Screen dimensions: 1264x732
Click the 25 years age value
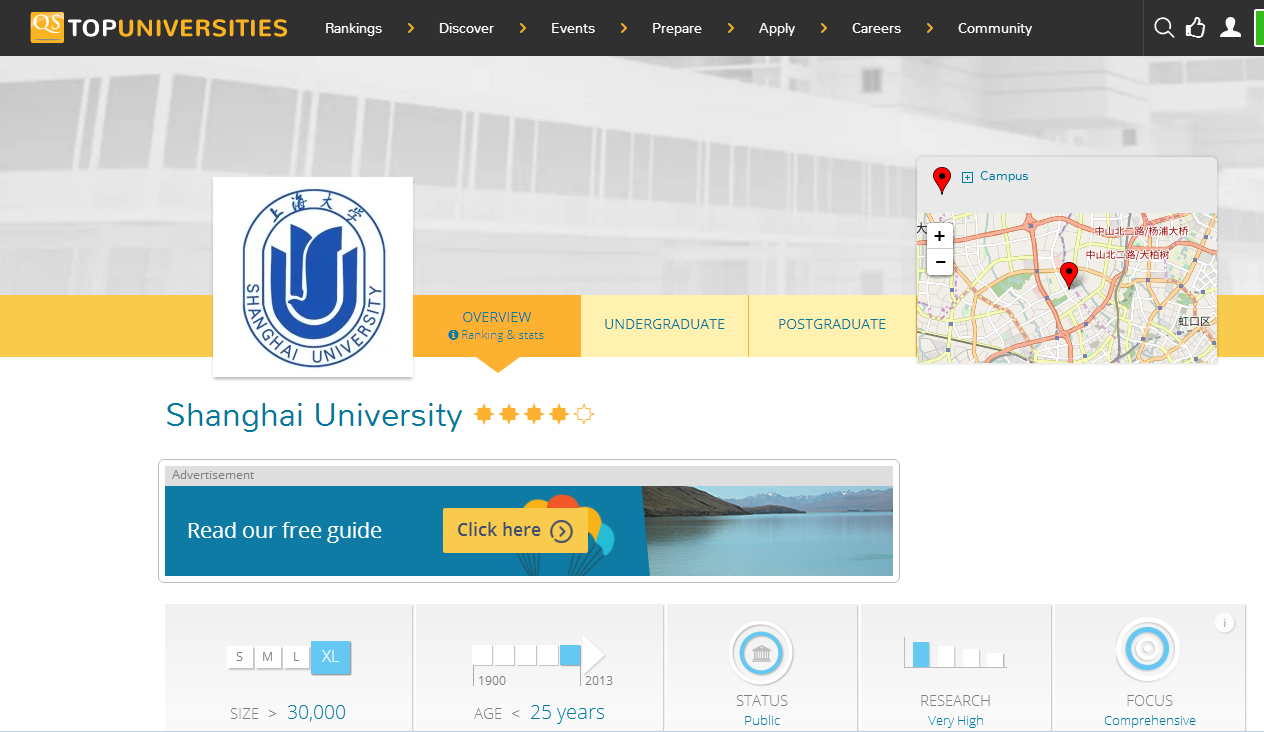tap(567, 712)
